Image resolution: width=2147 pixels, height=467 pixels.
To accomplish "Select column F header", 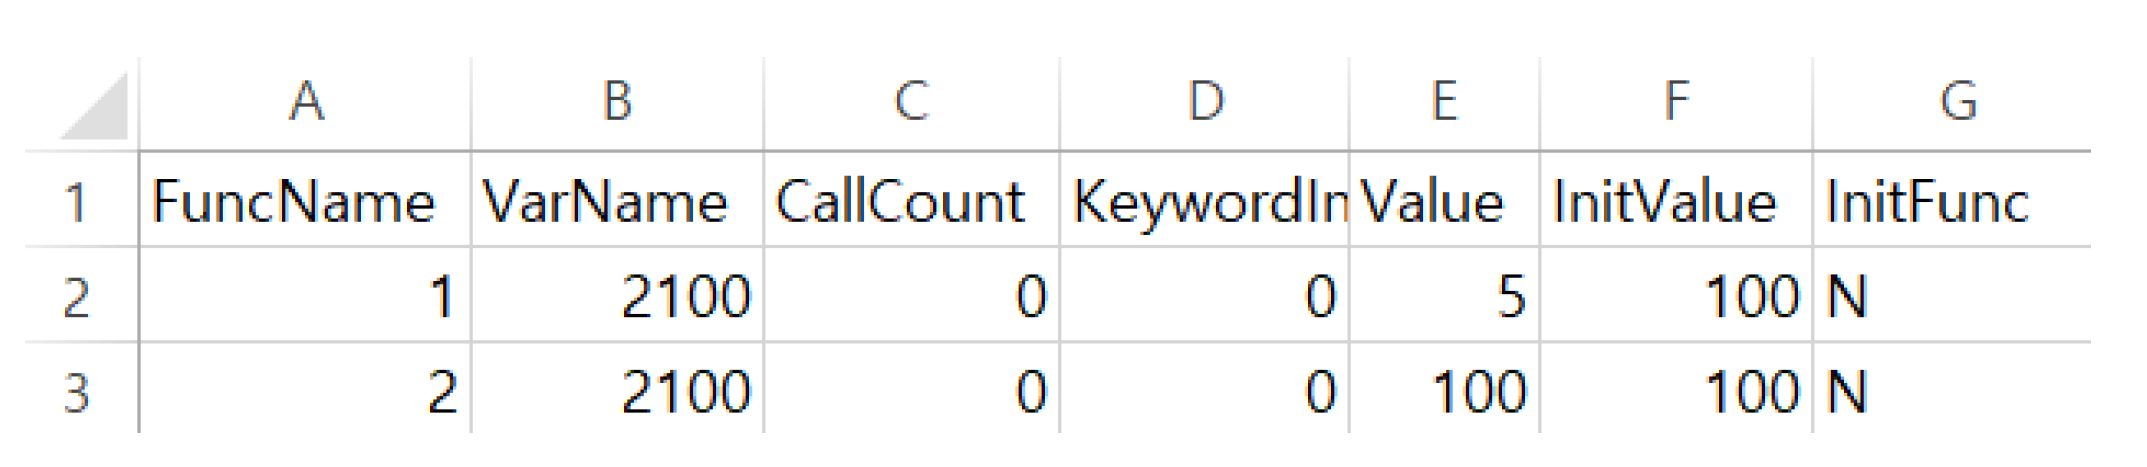I will point(1676,102).
